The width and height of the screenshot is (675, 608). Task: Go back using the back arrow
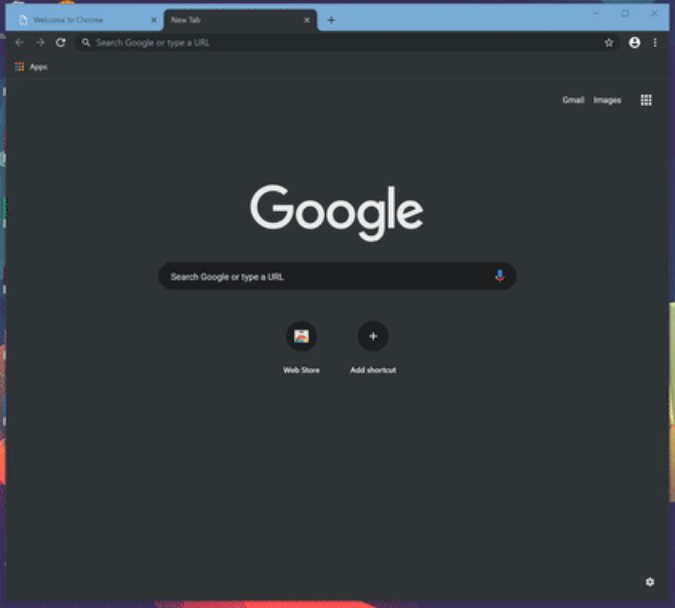[19, 43]
